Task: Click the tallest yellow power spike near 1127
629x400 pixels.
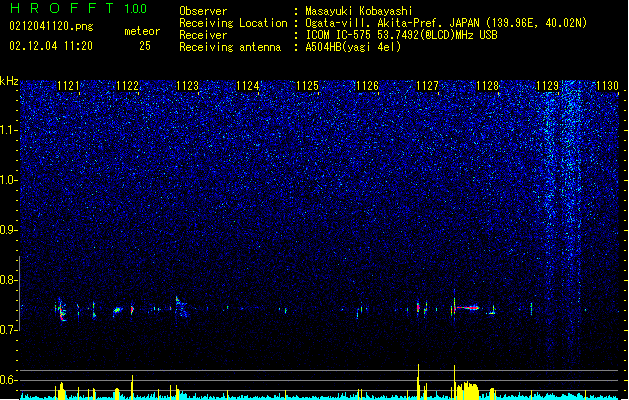Action: pyautogui.click(x=418, y=382)
